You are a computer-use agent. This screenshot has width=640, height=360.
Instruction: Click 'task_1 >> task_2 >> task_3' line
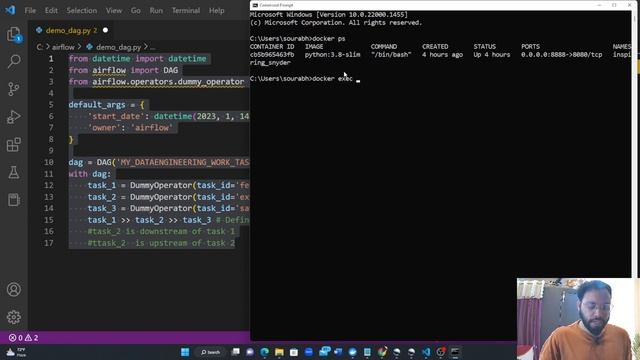tap(149, 220)
